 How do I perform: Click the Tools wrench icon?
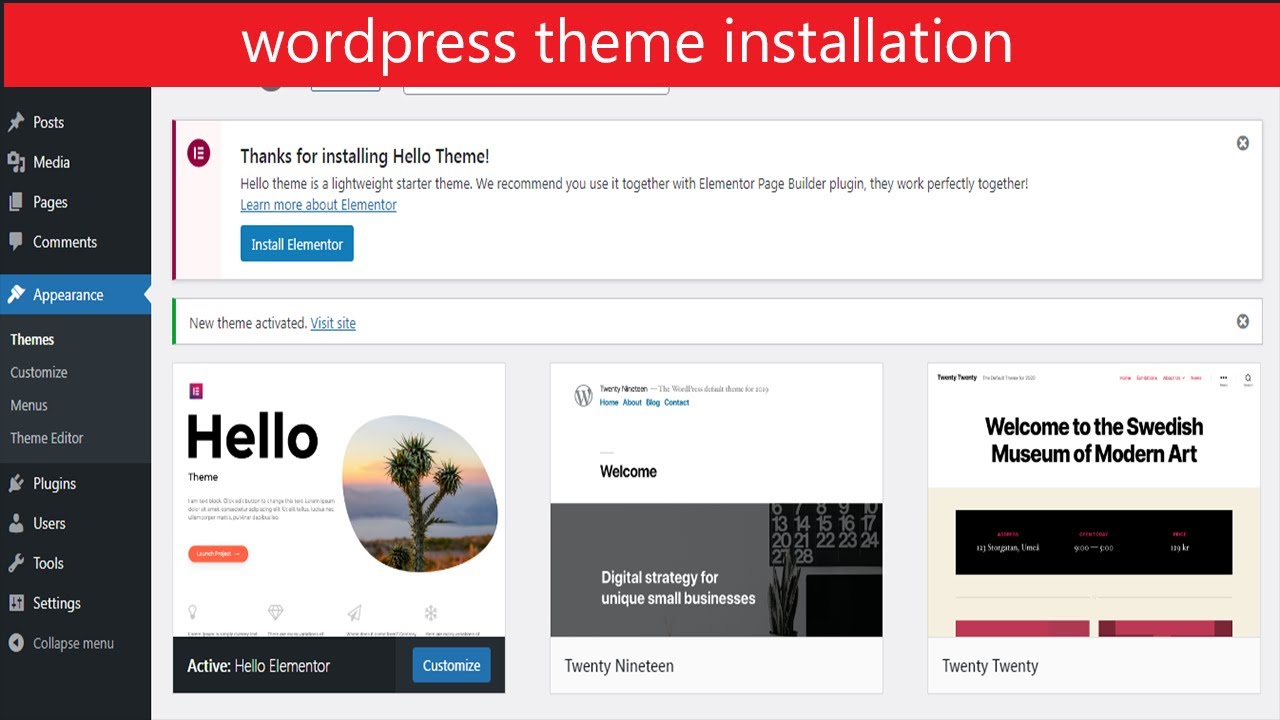(x=16, y=563)
